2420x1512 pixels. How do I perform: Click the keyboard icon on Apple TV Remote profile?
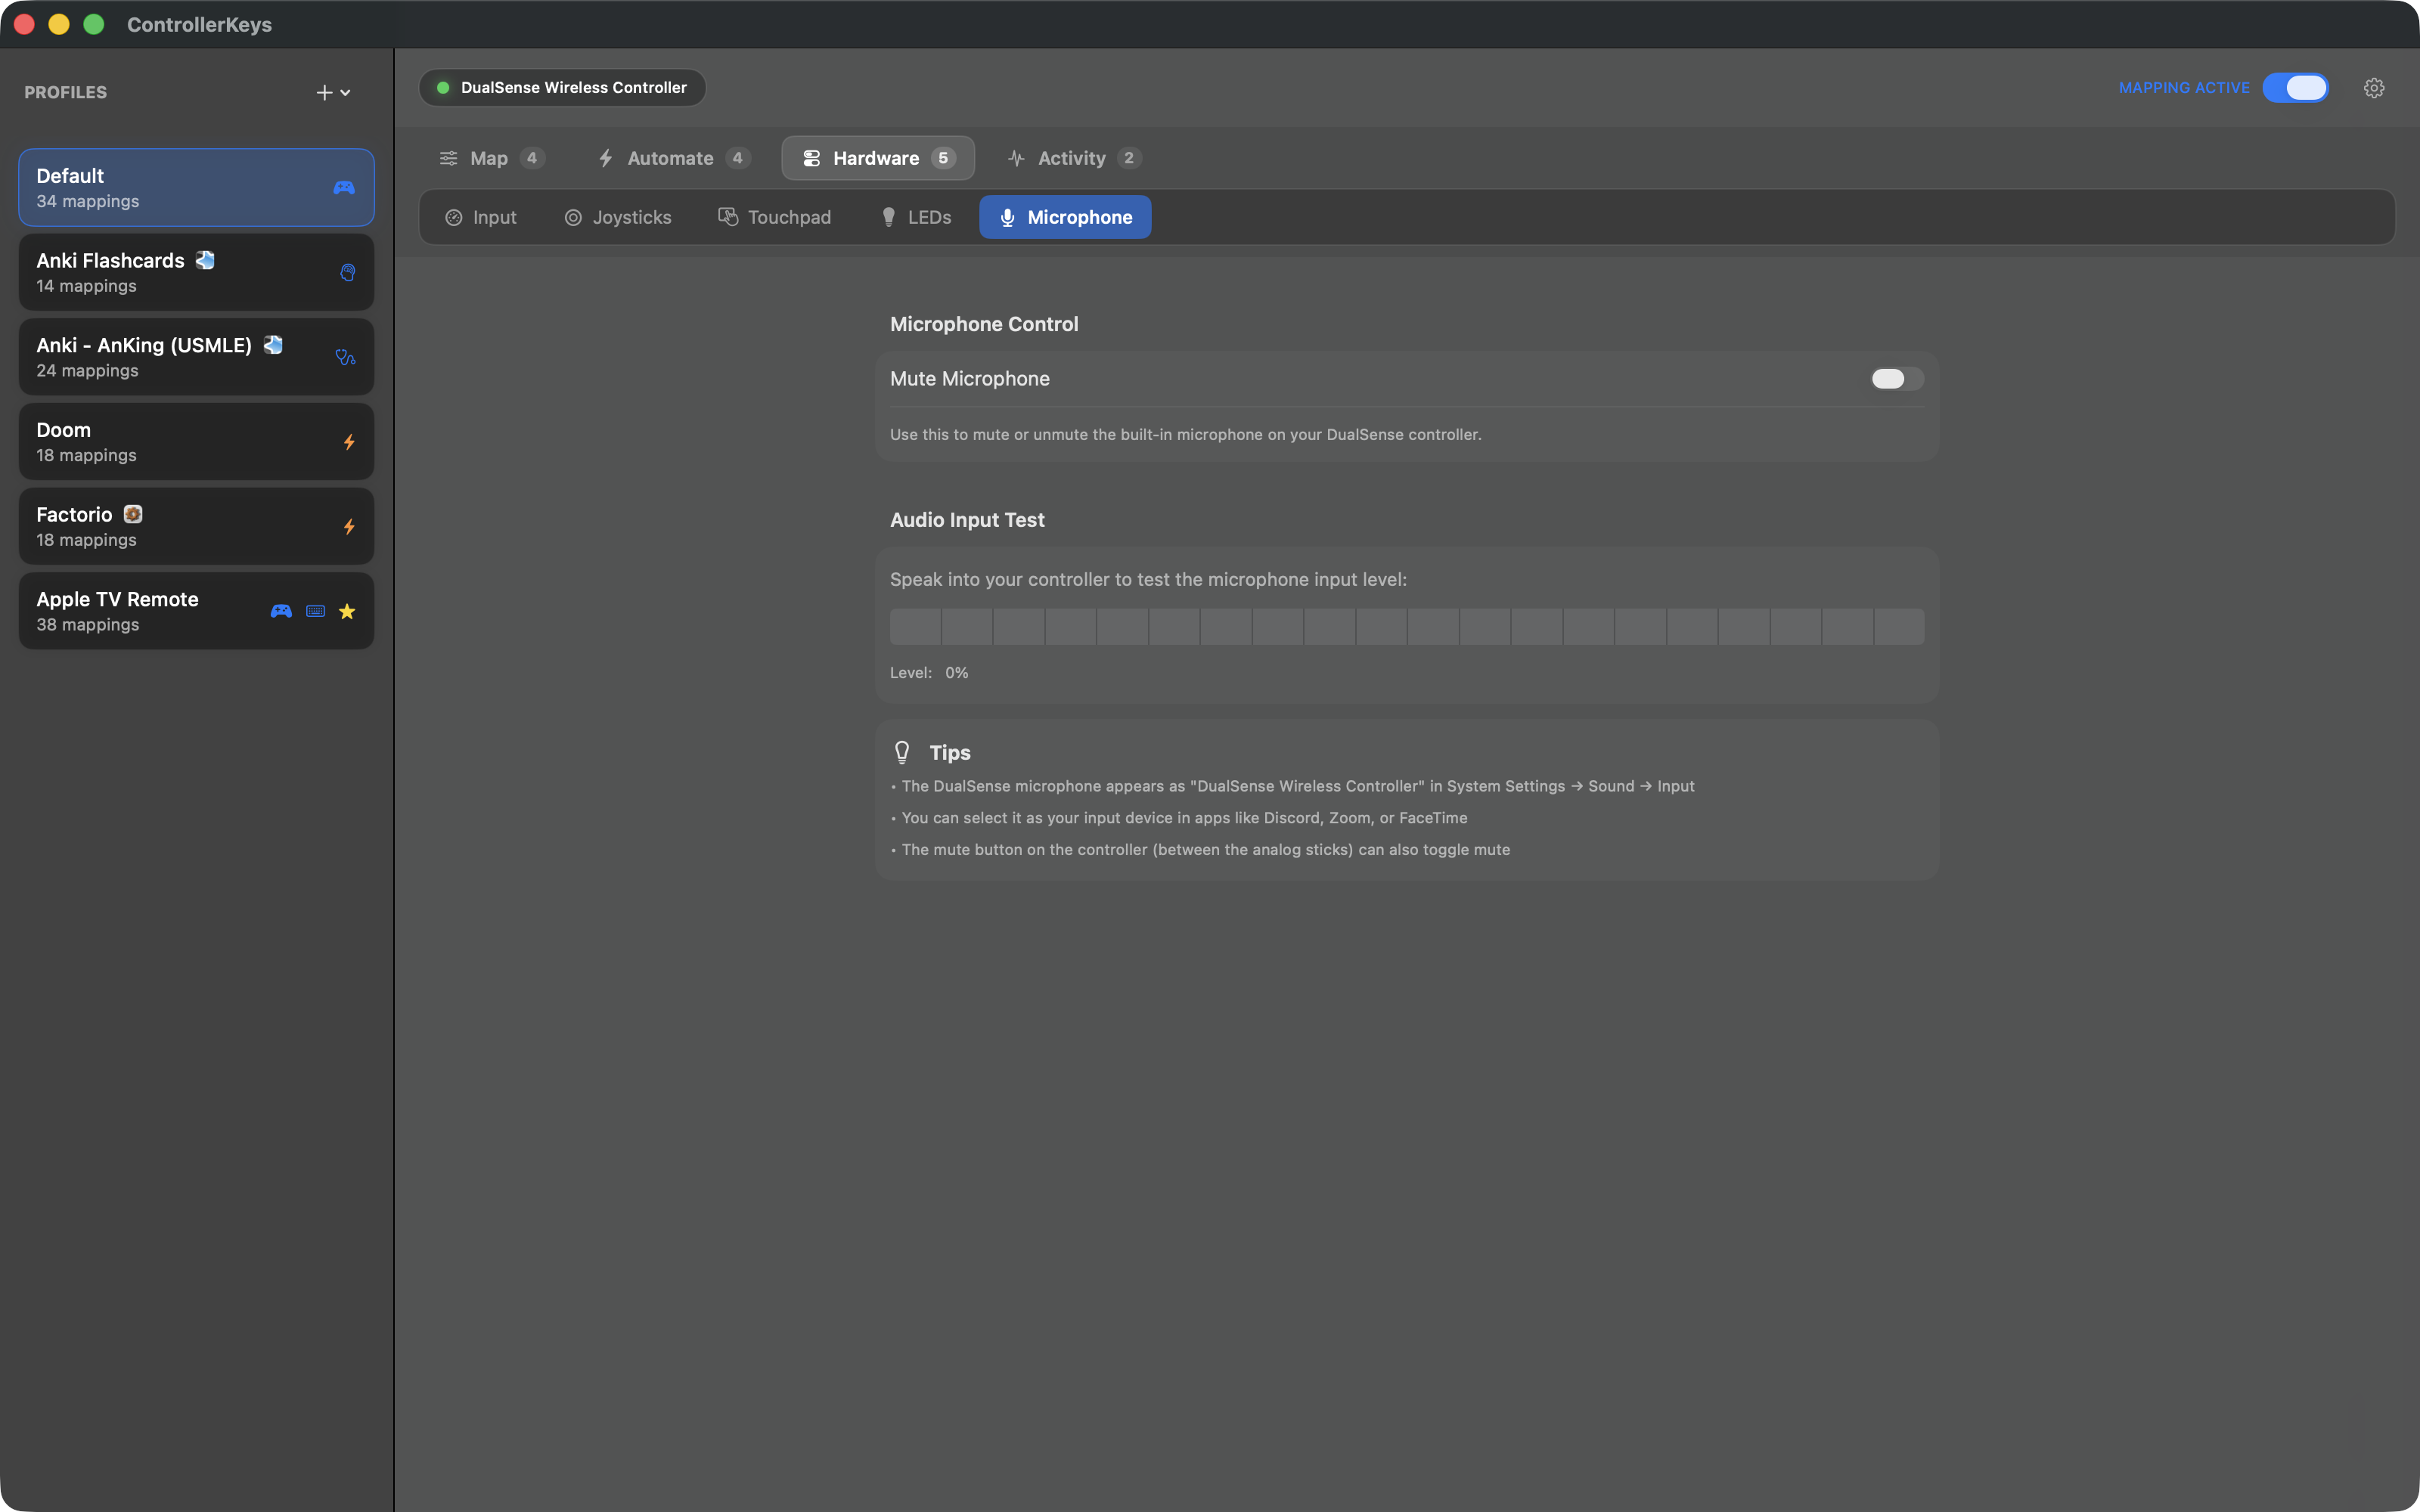pos(315,611)
